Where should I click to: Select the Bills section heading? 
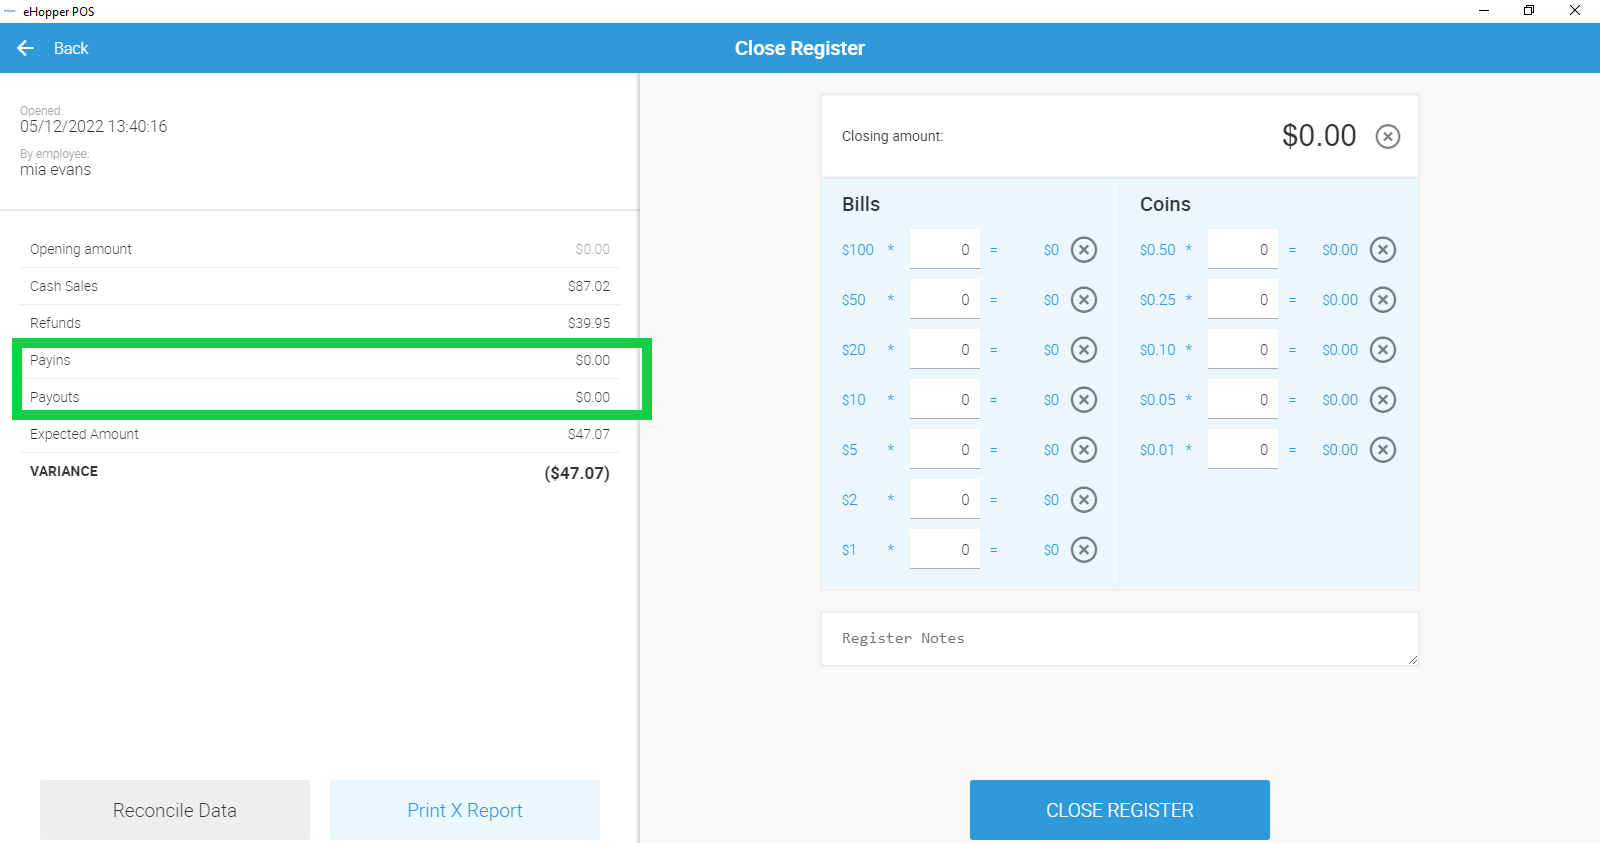(x=861, y=204)
